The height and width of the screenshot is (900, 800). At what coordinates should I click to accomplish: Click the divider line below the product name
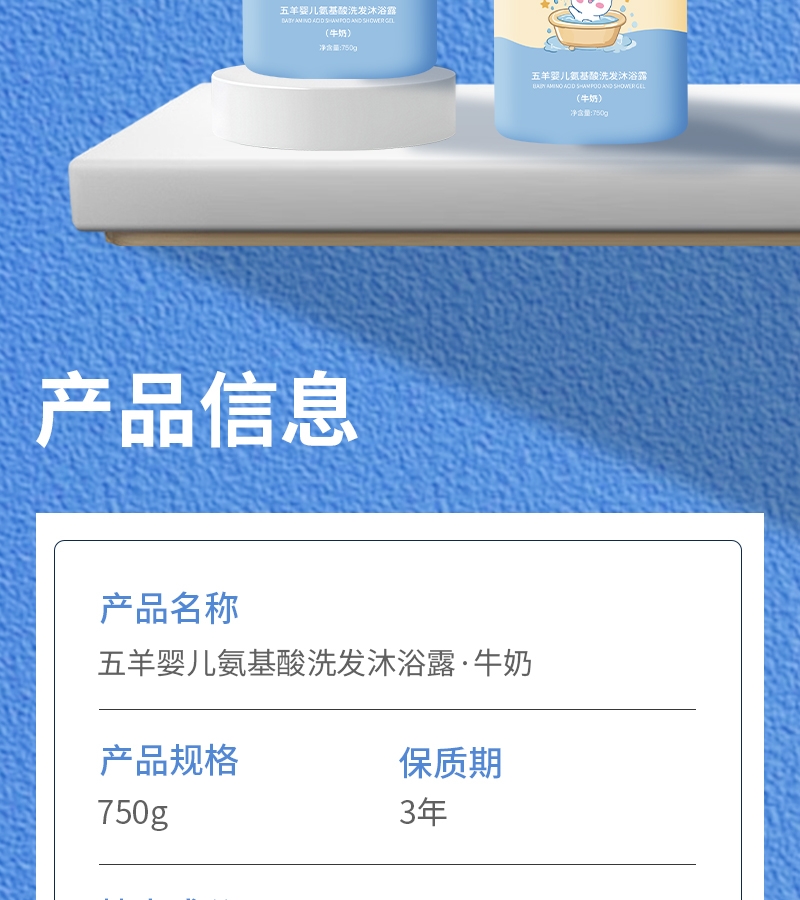(x=397, y=709)
